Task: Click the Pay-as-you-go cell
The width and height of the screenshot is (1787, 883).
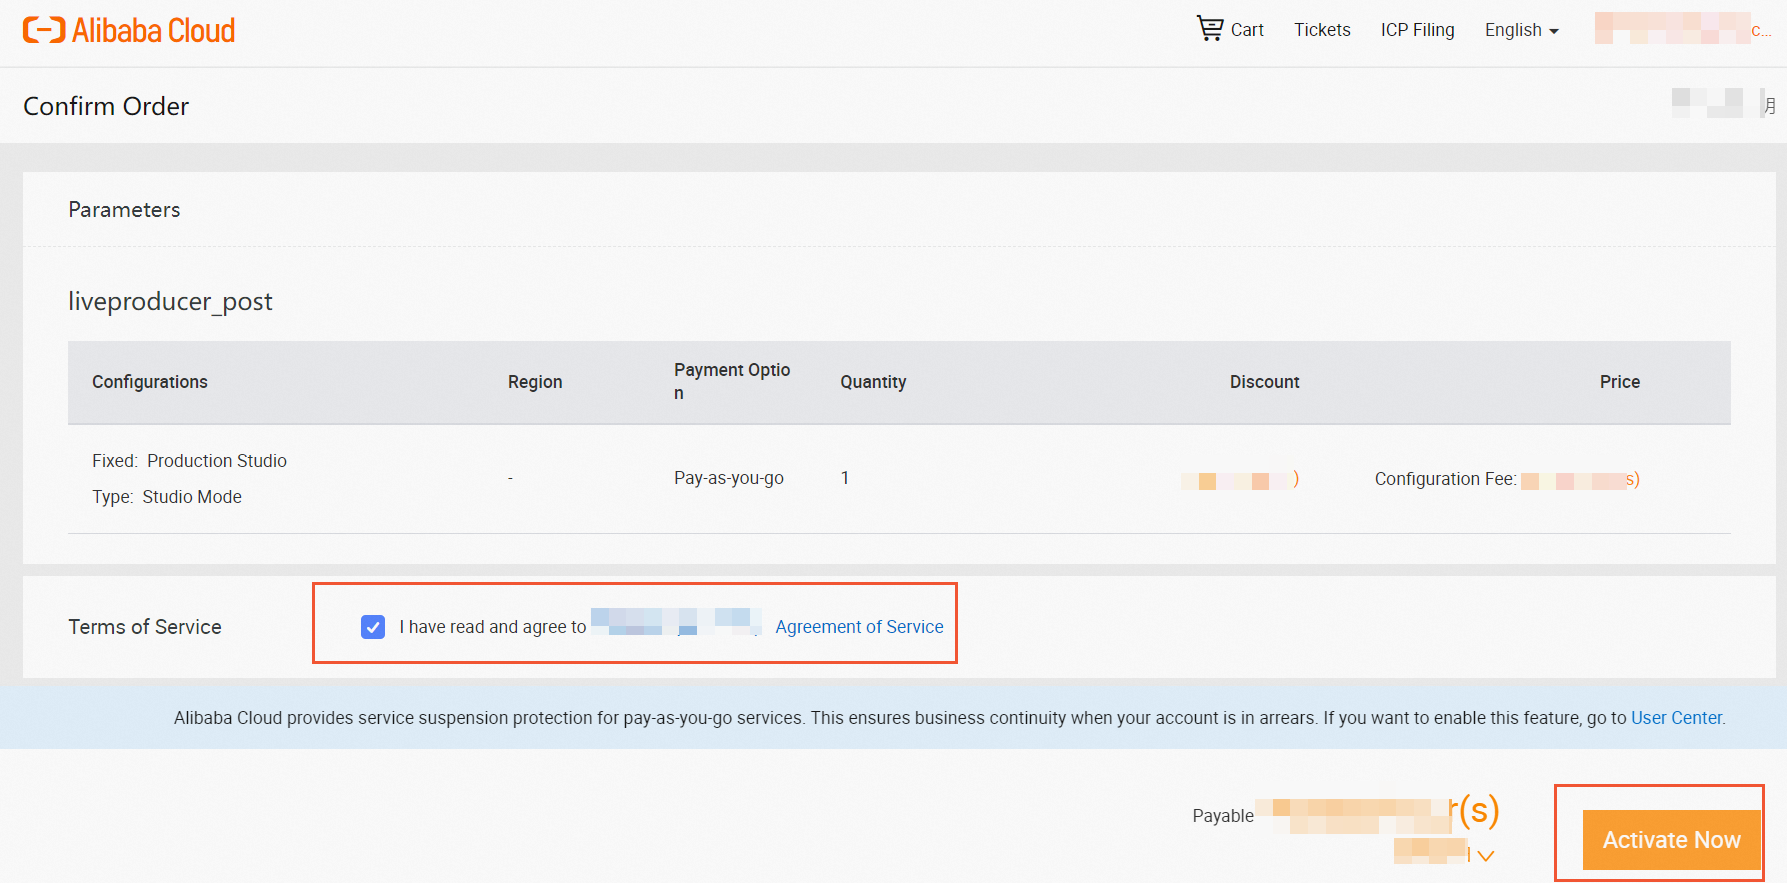Action: [729, 478]
